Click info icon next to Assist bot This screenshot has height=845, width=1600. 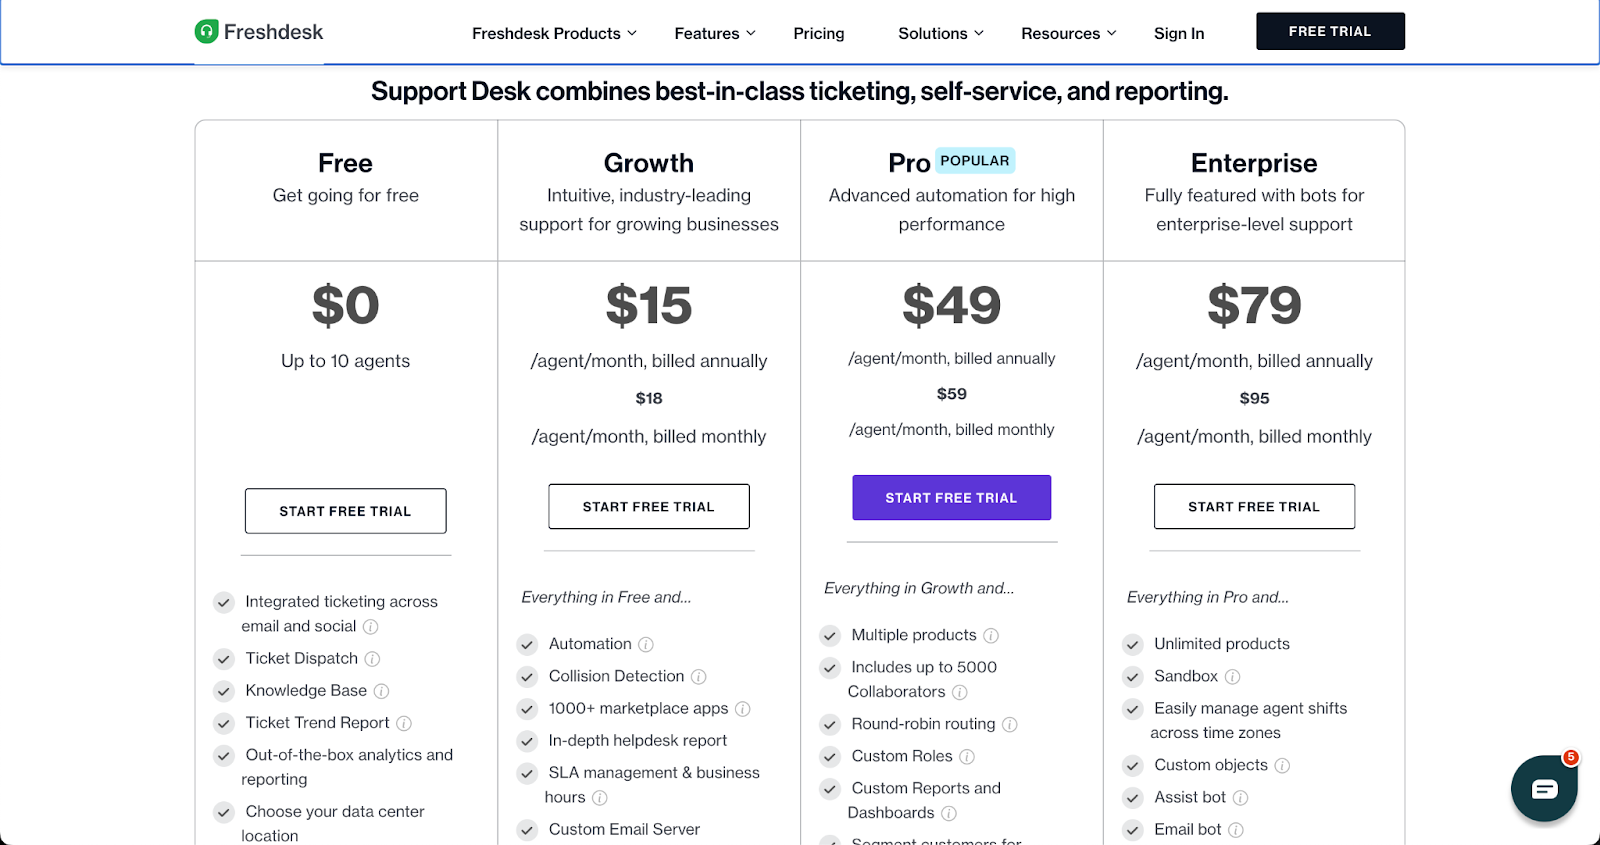pyautogui.click(x=1240, y=798)
